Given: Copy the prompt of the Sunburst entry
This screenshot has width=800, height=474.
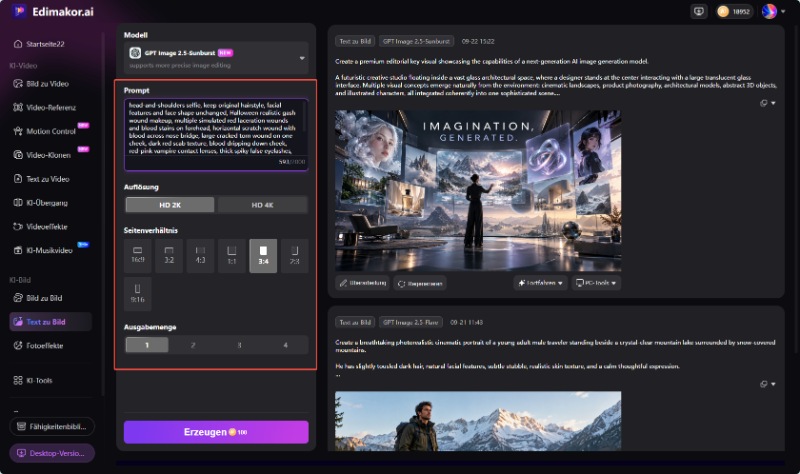Looking at the screenshot, I should pos(763,103).
